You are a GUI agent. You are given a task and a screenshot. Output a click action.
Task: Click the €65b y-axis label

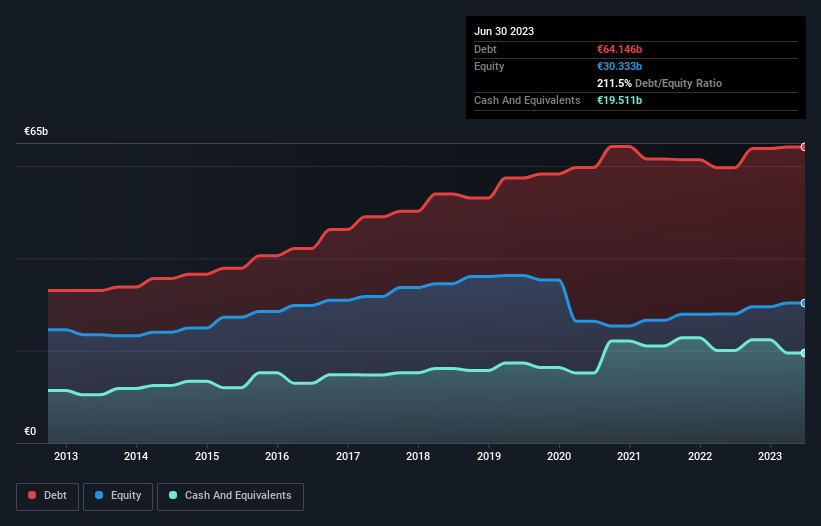click(x=36, y=131)
